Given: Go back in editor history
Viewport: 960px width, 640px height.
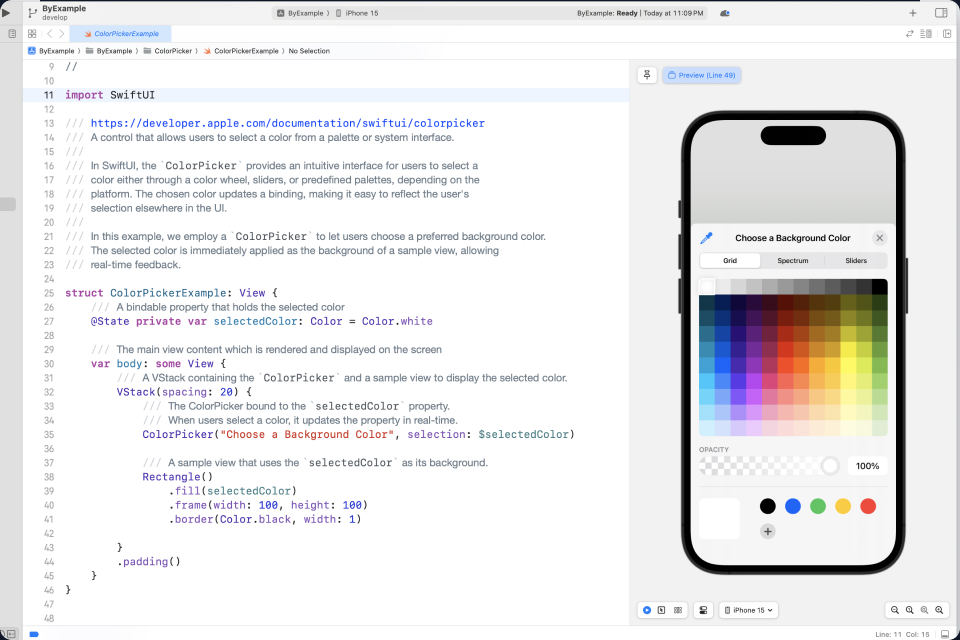Looking at the screenshot, I should coord(50,34).
